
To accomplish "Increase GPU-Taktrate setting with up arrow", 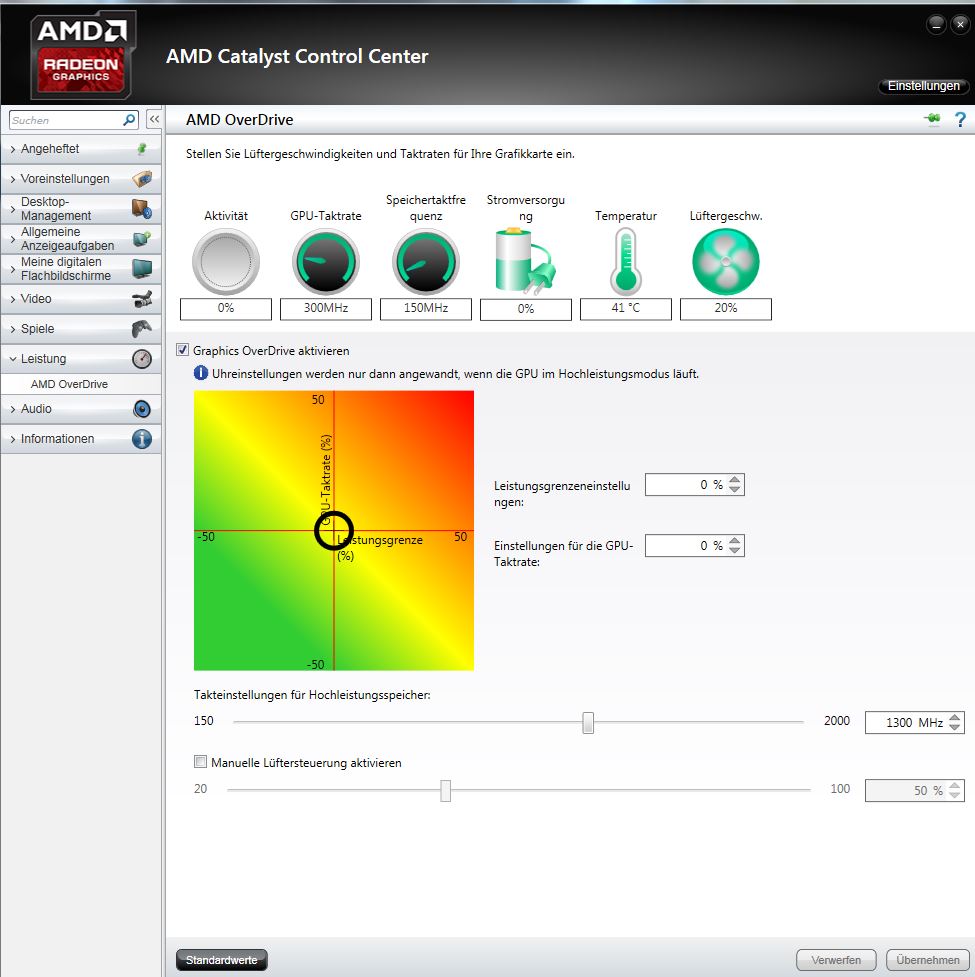I will click(735, 541).
